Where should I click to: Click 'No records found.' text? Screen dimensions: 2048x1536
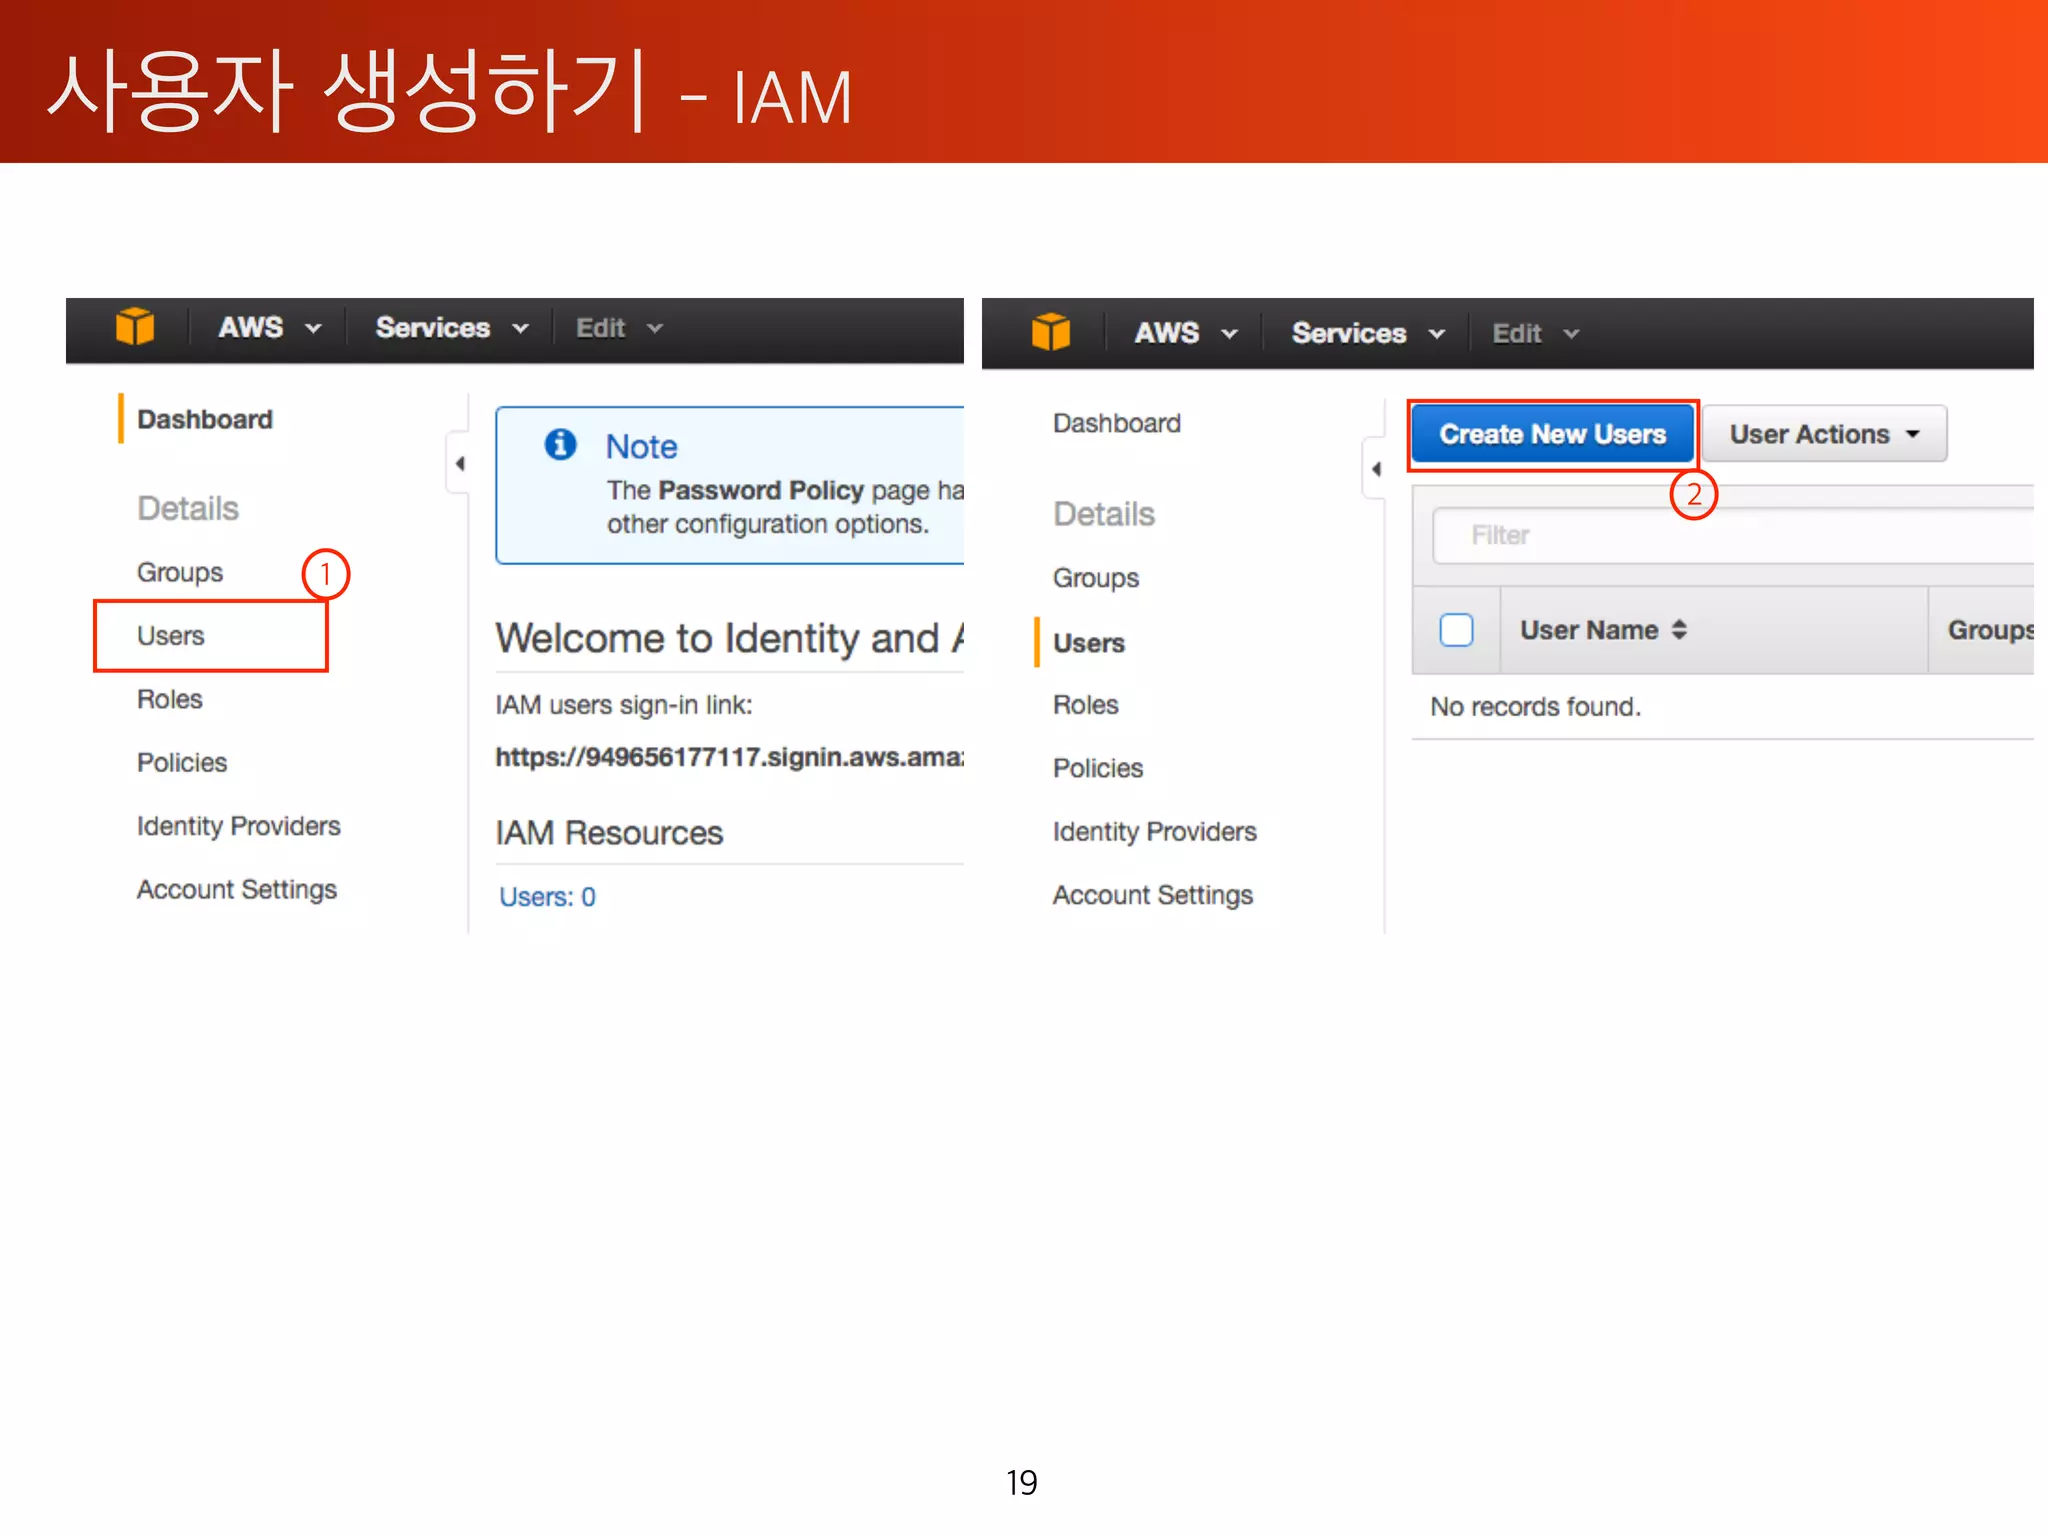(1535, 707)
